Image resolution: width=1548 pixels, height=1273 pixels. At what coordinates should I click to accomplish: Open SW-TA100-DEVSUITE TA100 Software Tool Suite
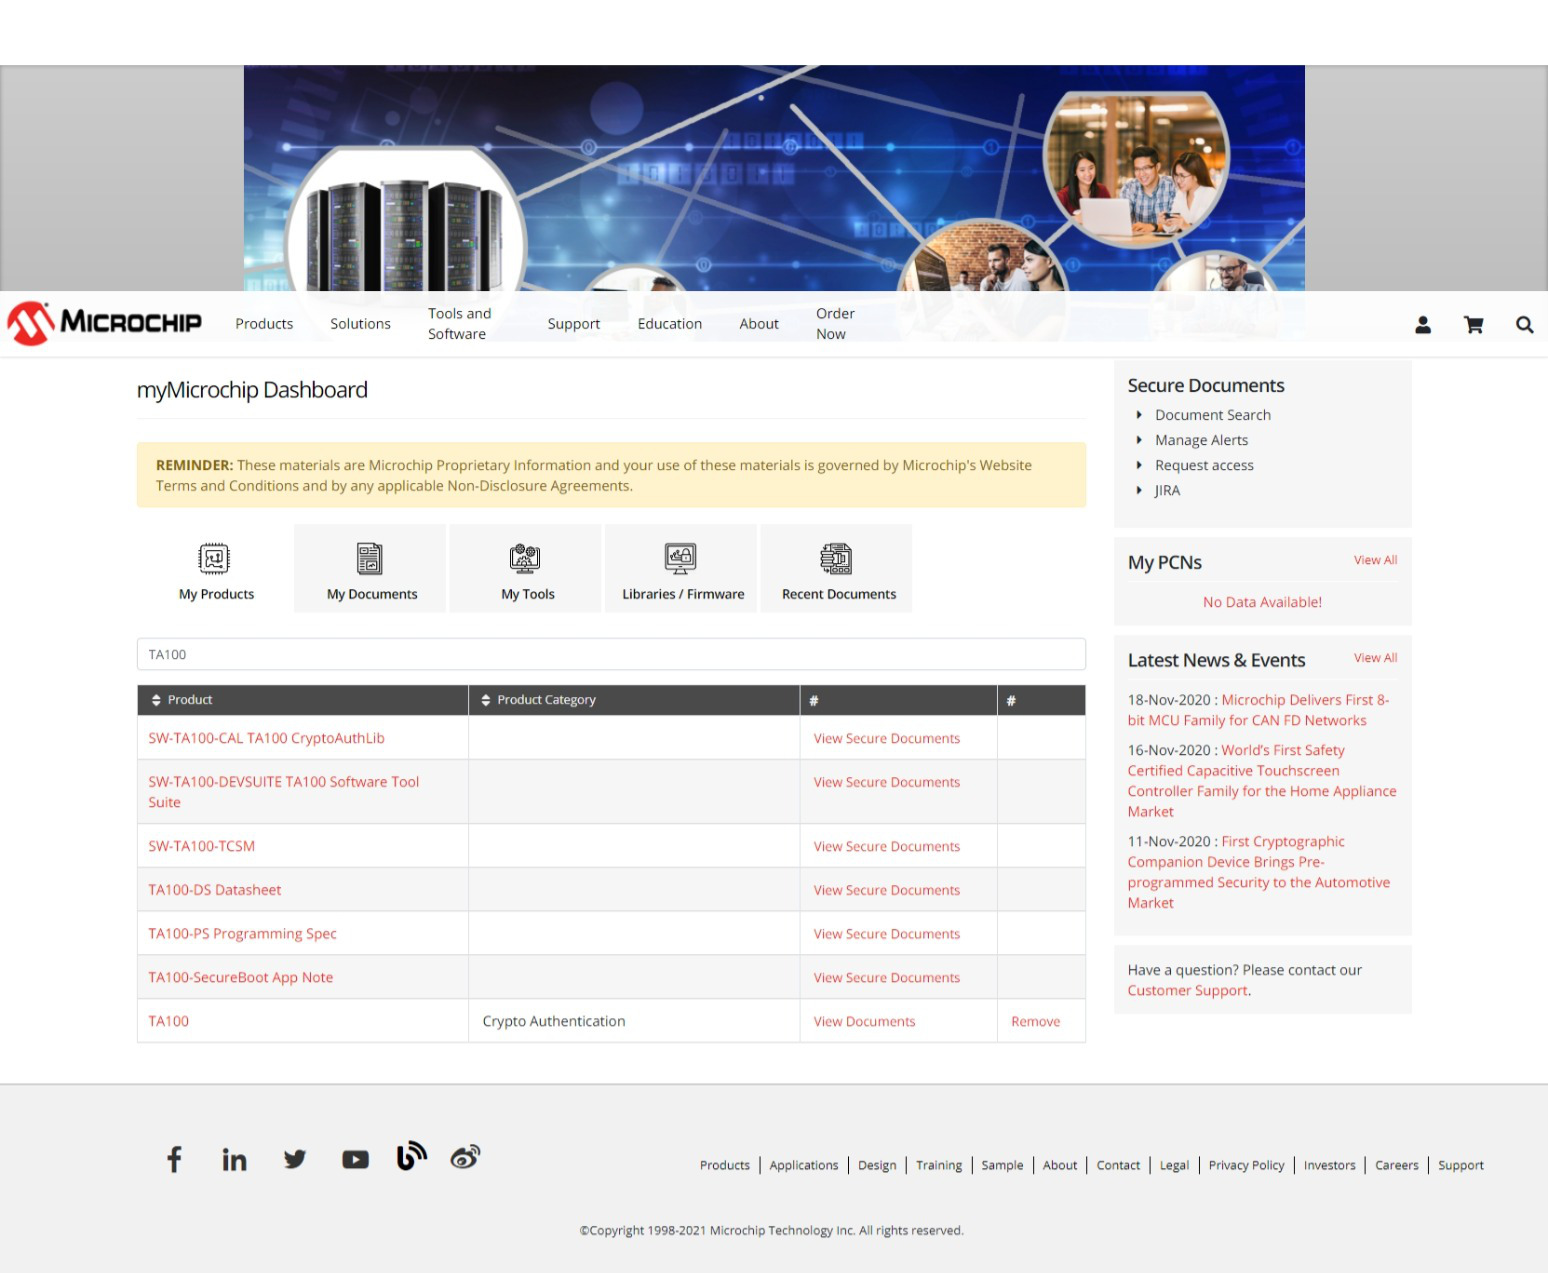pyautogui.click(x=284, y=792)
